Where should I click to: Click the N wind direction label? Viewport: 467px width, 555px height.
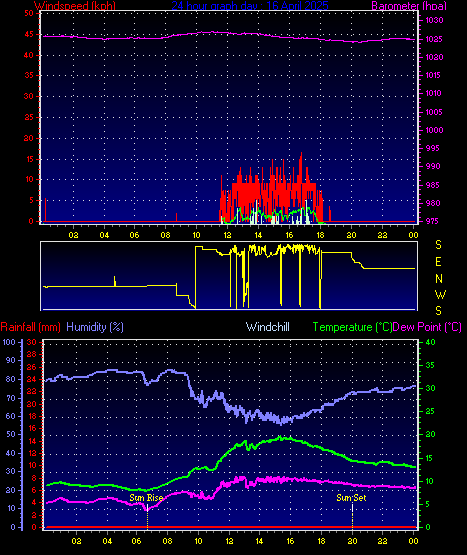439,279
